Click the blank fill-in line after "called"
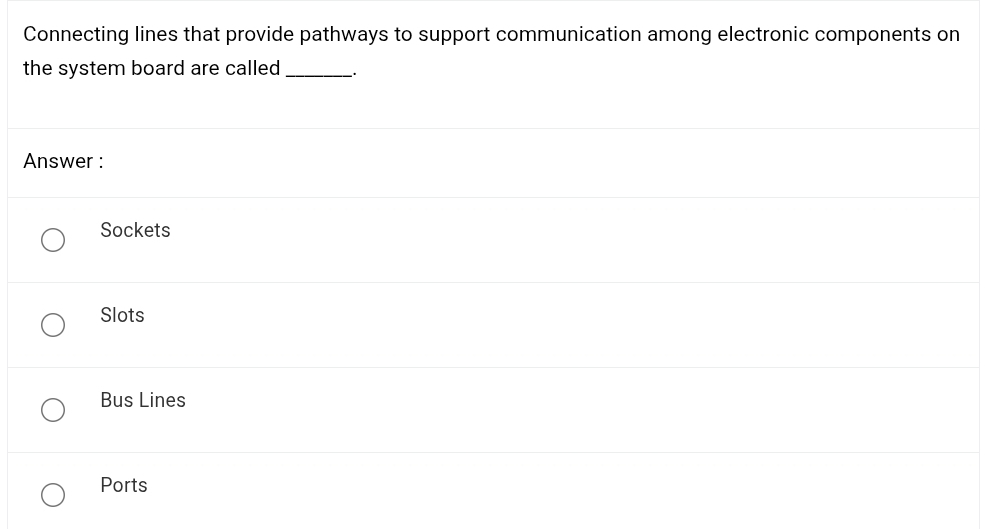This screenshot has width=985, height=529. pos(319,70)
